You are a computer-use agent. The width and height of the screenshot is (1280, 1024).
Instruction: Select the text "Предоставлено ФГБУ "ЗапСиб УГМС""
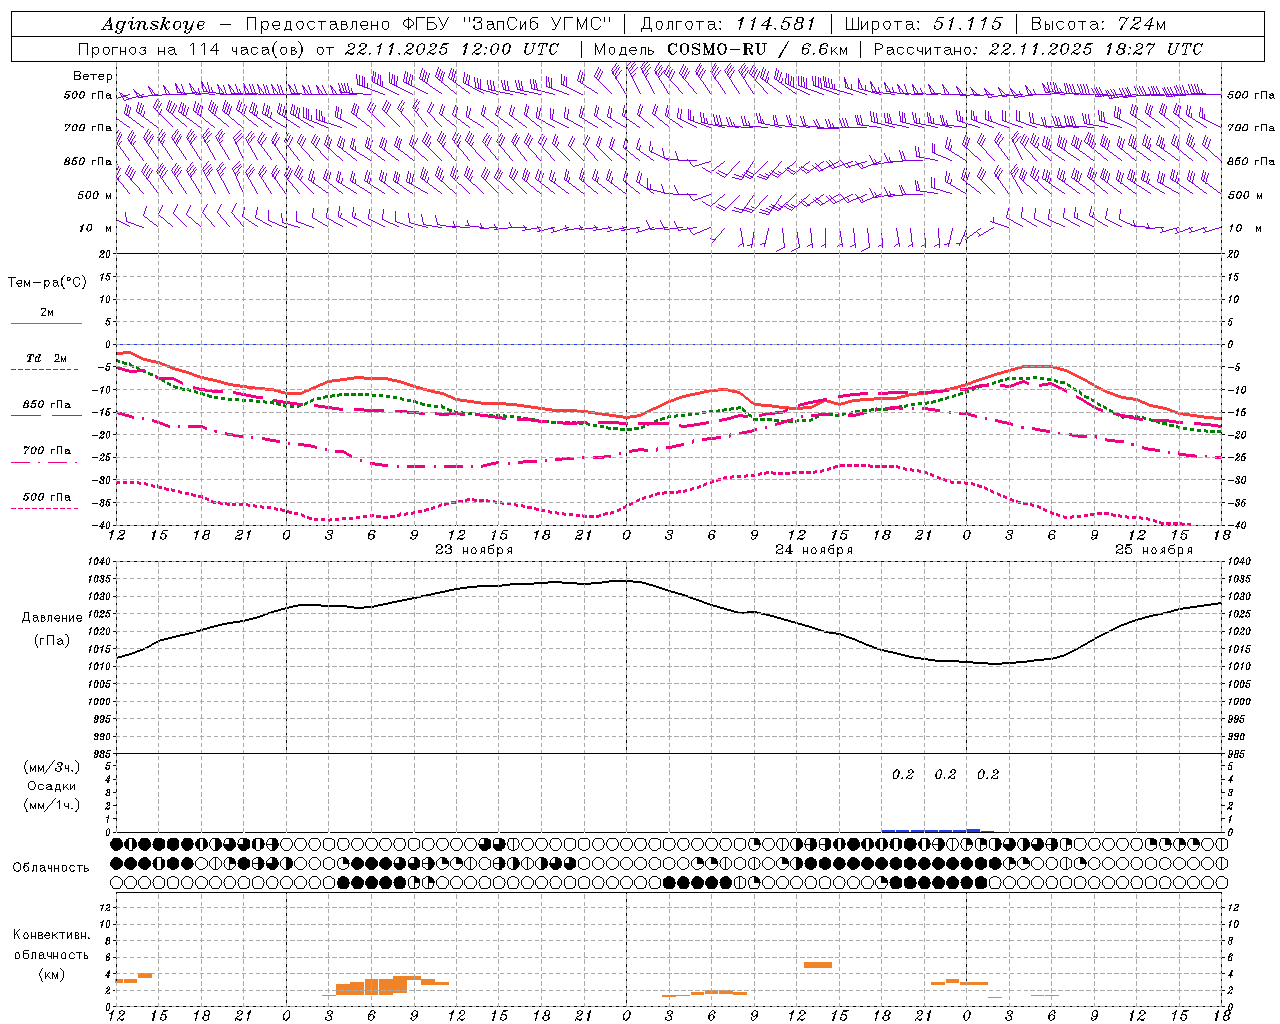click(429, 24)
